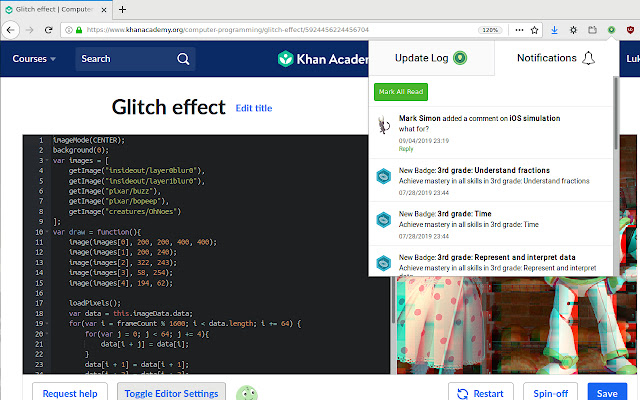Click the green icon beside Update Log
The height and width of the screenshot is (400, 640).
tap(460, 58)
